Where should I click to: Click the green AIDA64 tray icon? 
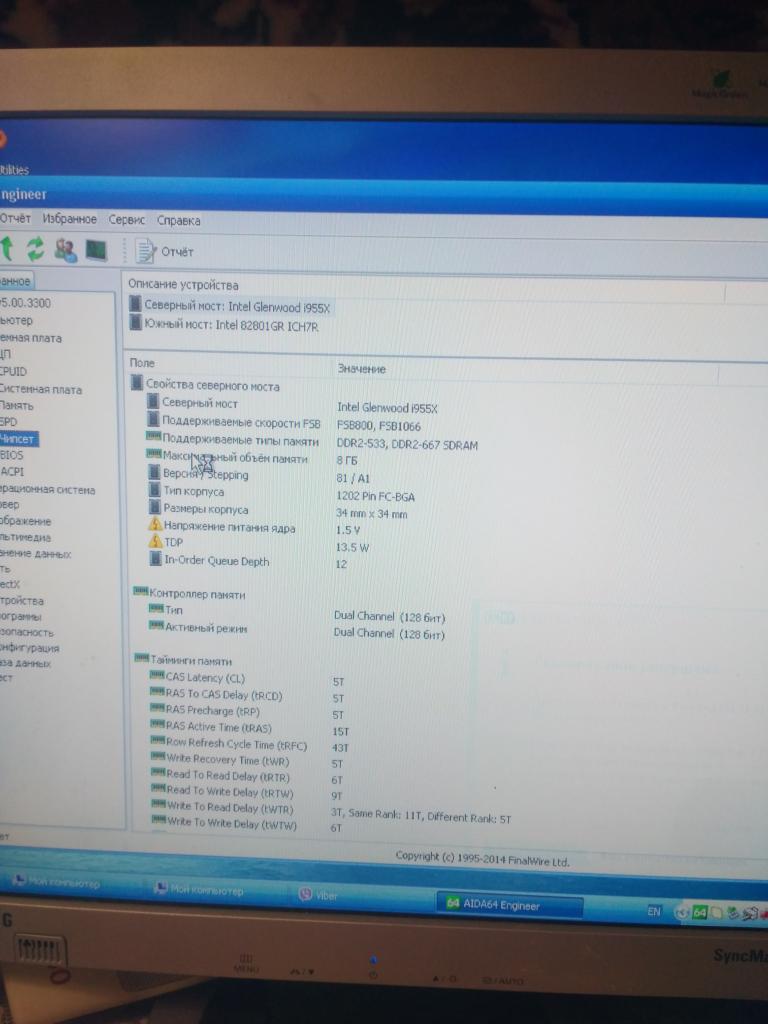[699, 912]
